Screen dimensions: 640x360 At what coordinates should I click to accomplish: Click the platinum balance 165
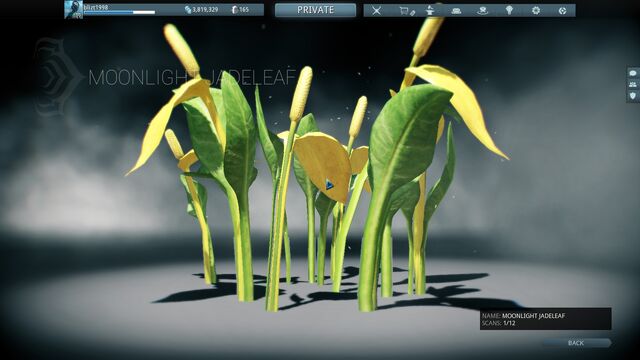tap(240, 9)
